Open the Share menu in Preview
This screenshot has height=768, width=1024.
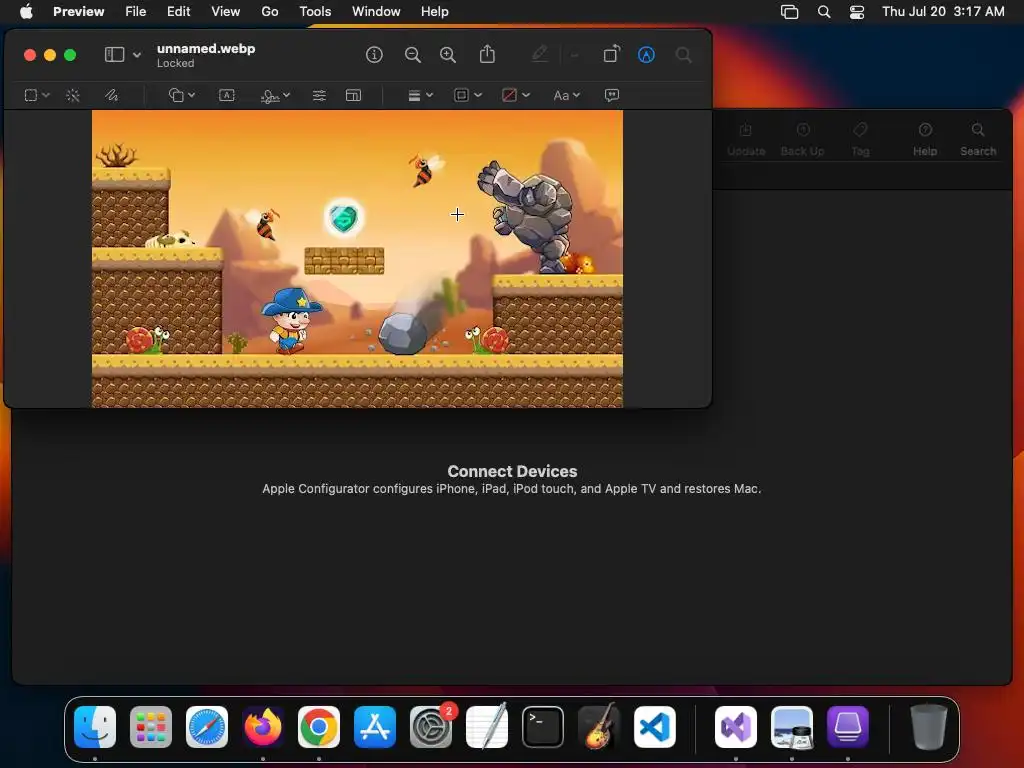click(x=487, y=54)
